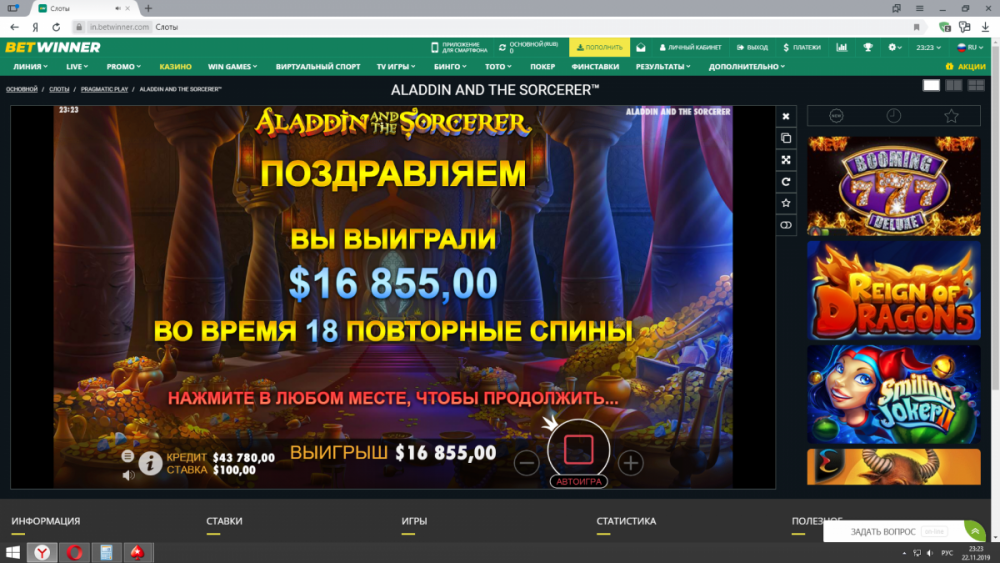Open game info 'i' button
The width and height of the screenshot is (1000, 563).
click(150, 463)
